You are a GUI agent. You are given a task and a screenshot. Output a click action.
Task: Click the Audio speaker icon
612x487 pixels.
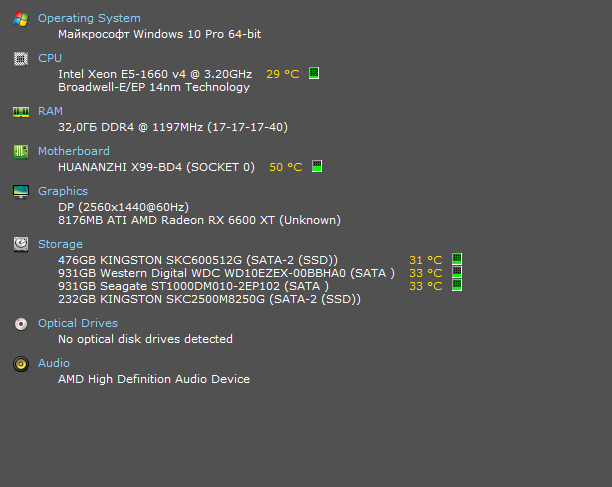pos(20,363)
